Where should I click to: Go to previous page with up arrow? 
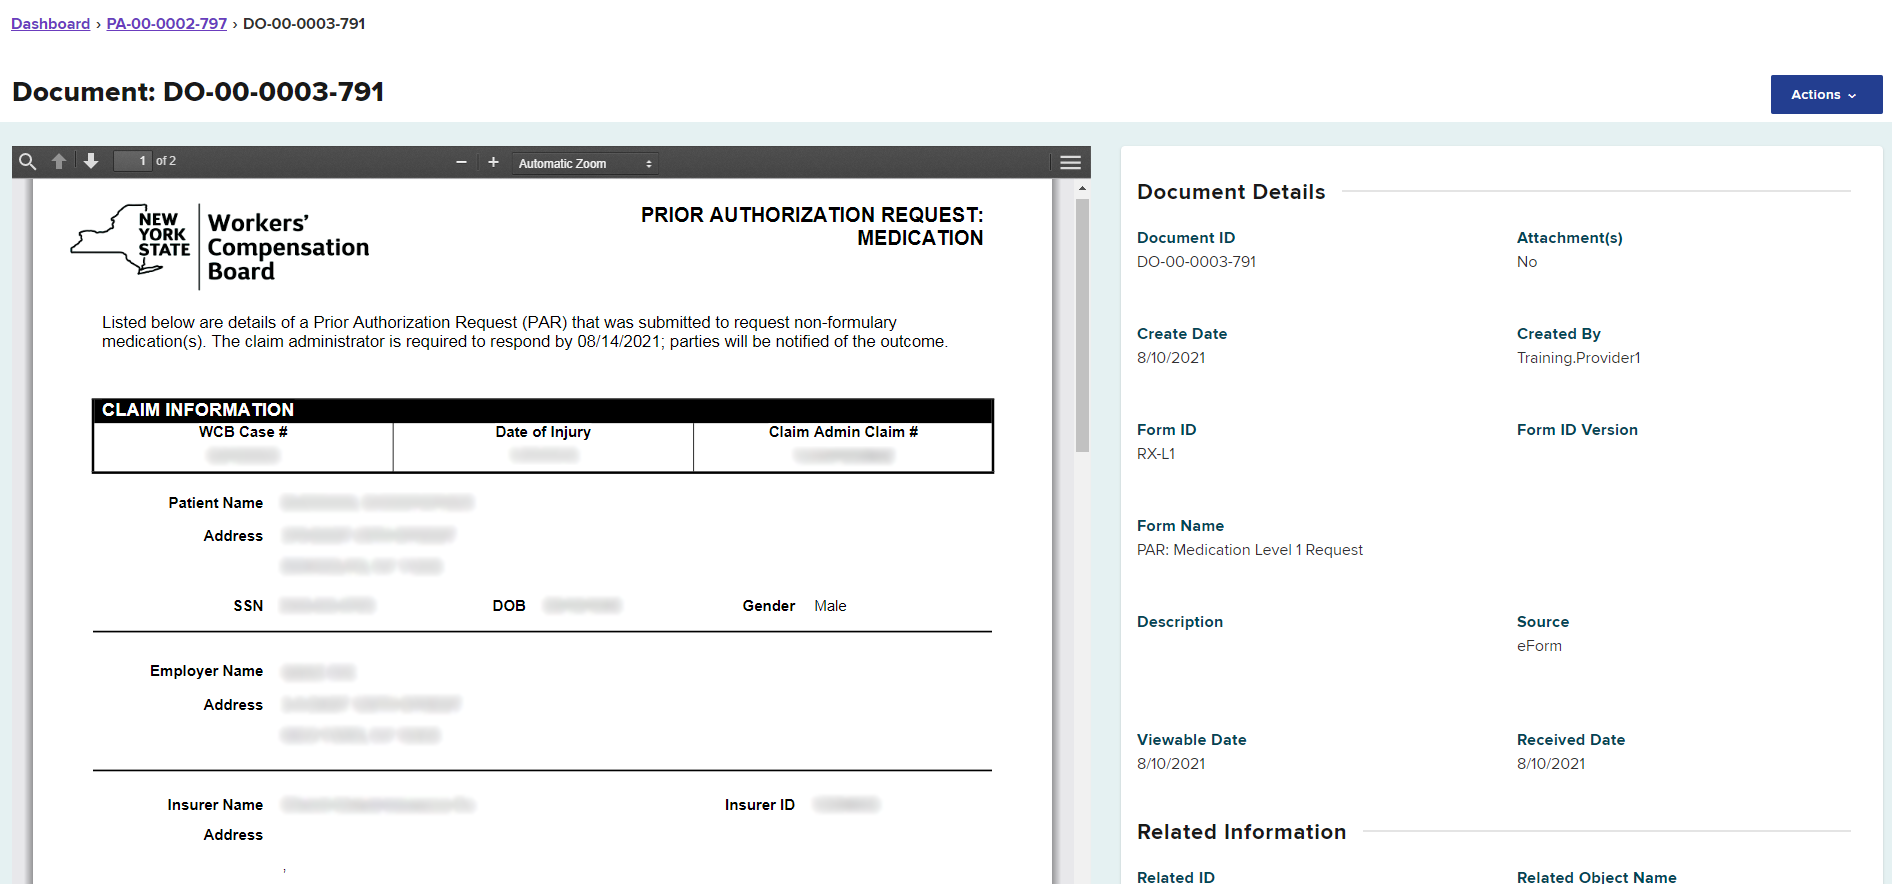coord(59,162)
